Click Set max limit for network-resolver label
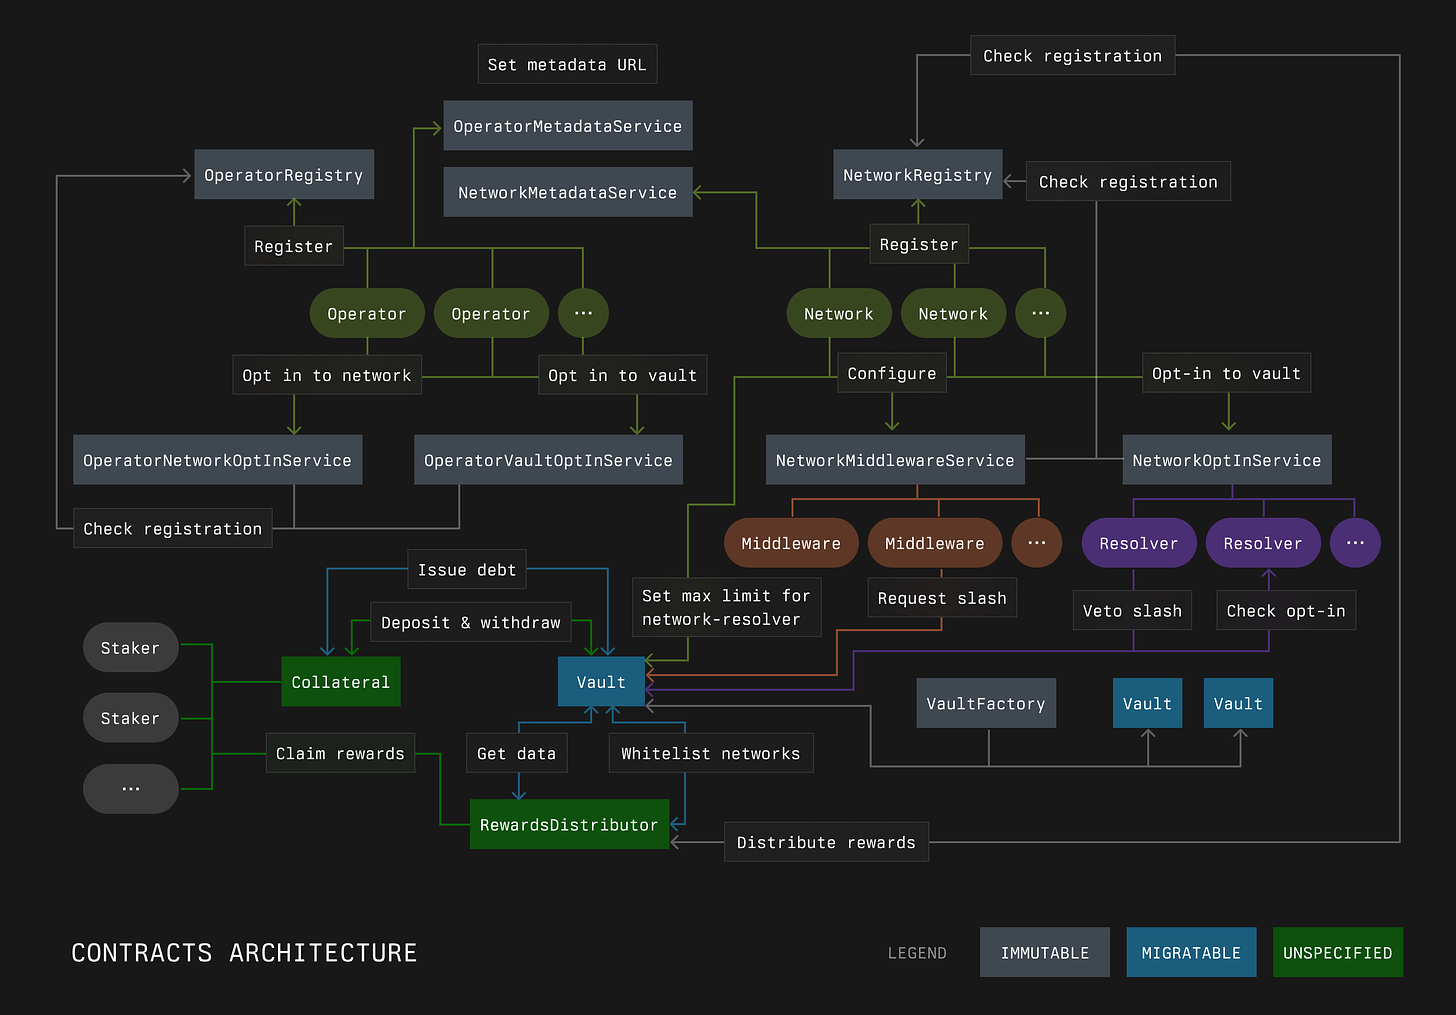 tap(727, 607)
